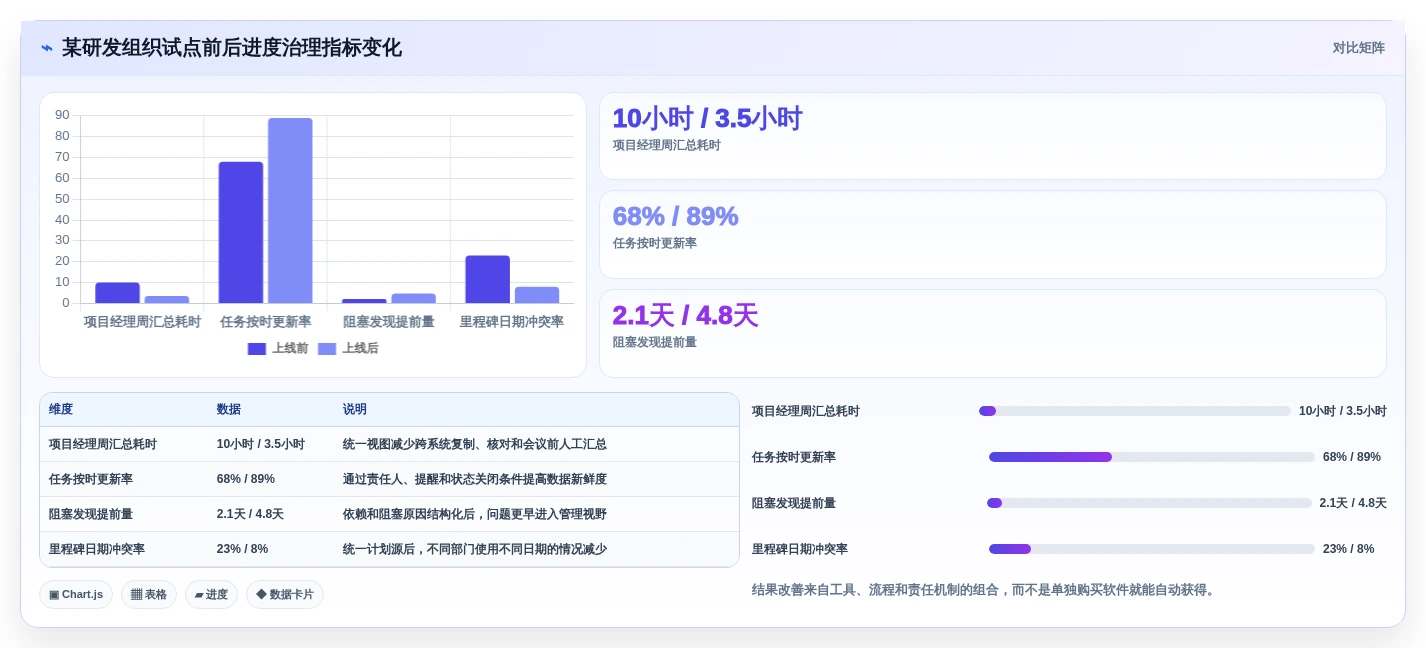The image size is (1426, 648).
Task: Click the 10小时 / 3.5小时 stat card heading
Action: [707, 118]
